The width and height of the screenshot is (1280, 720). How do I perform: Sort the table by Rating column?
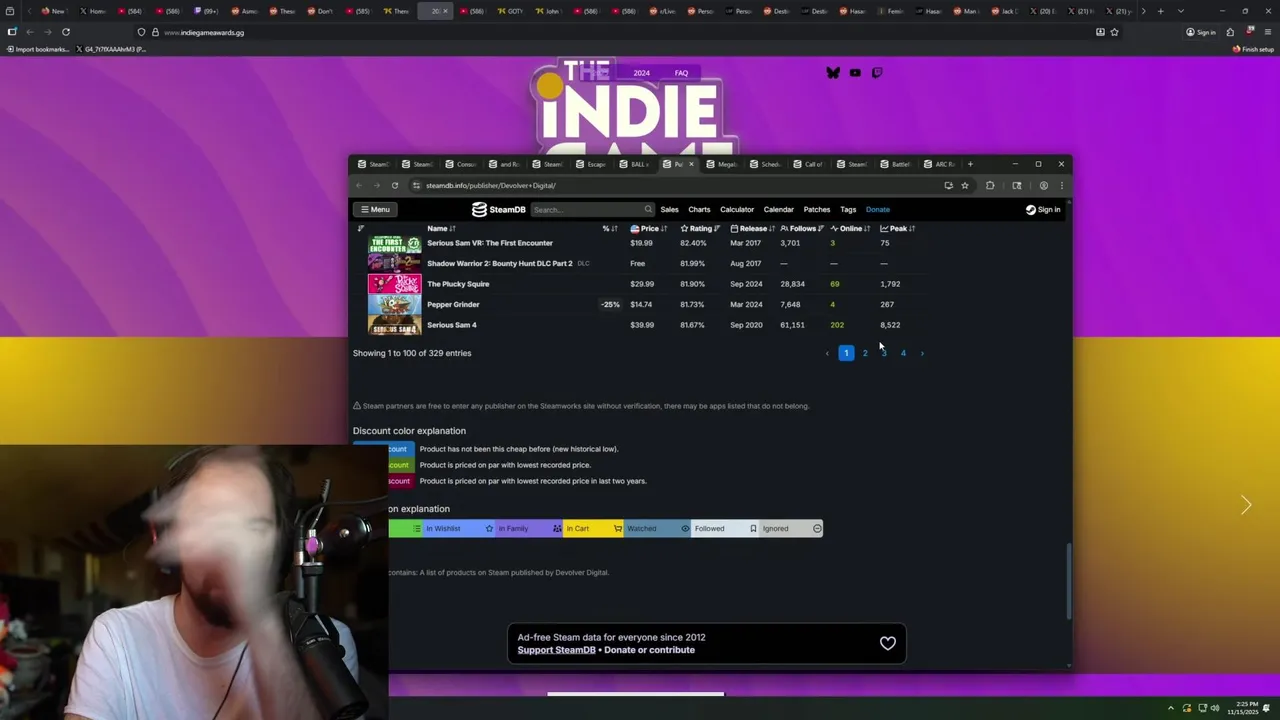pos(700,229)
